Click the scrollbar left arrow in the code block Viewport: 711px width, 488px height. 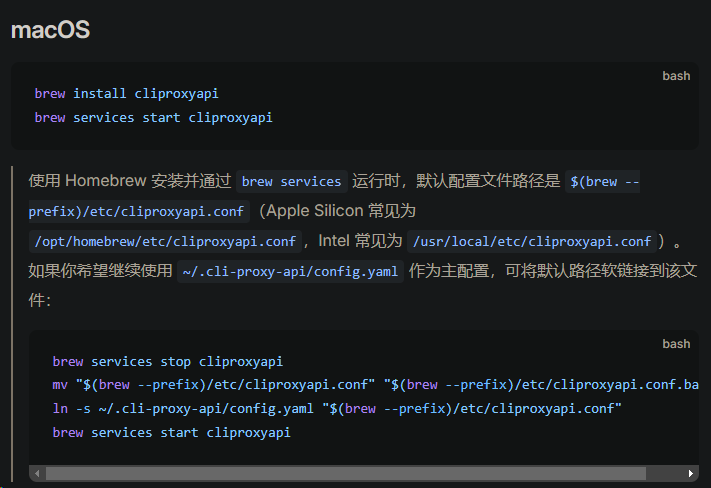coord(37,473)
